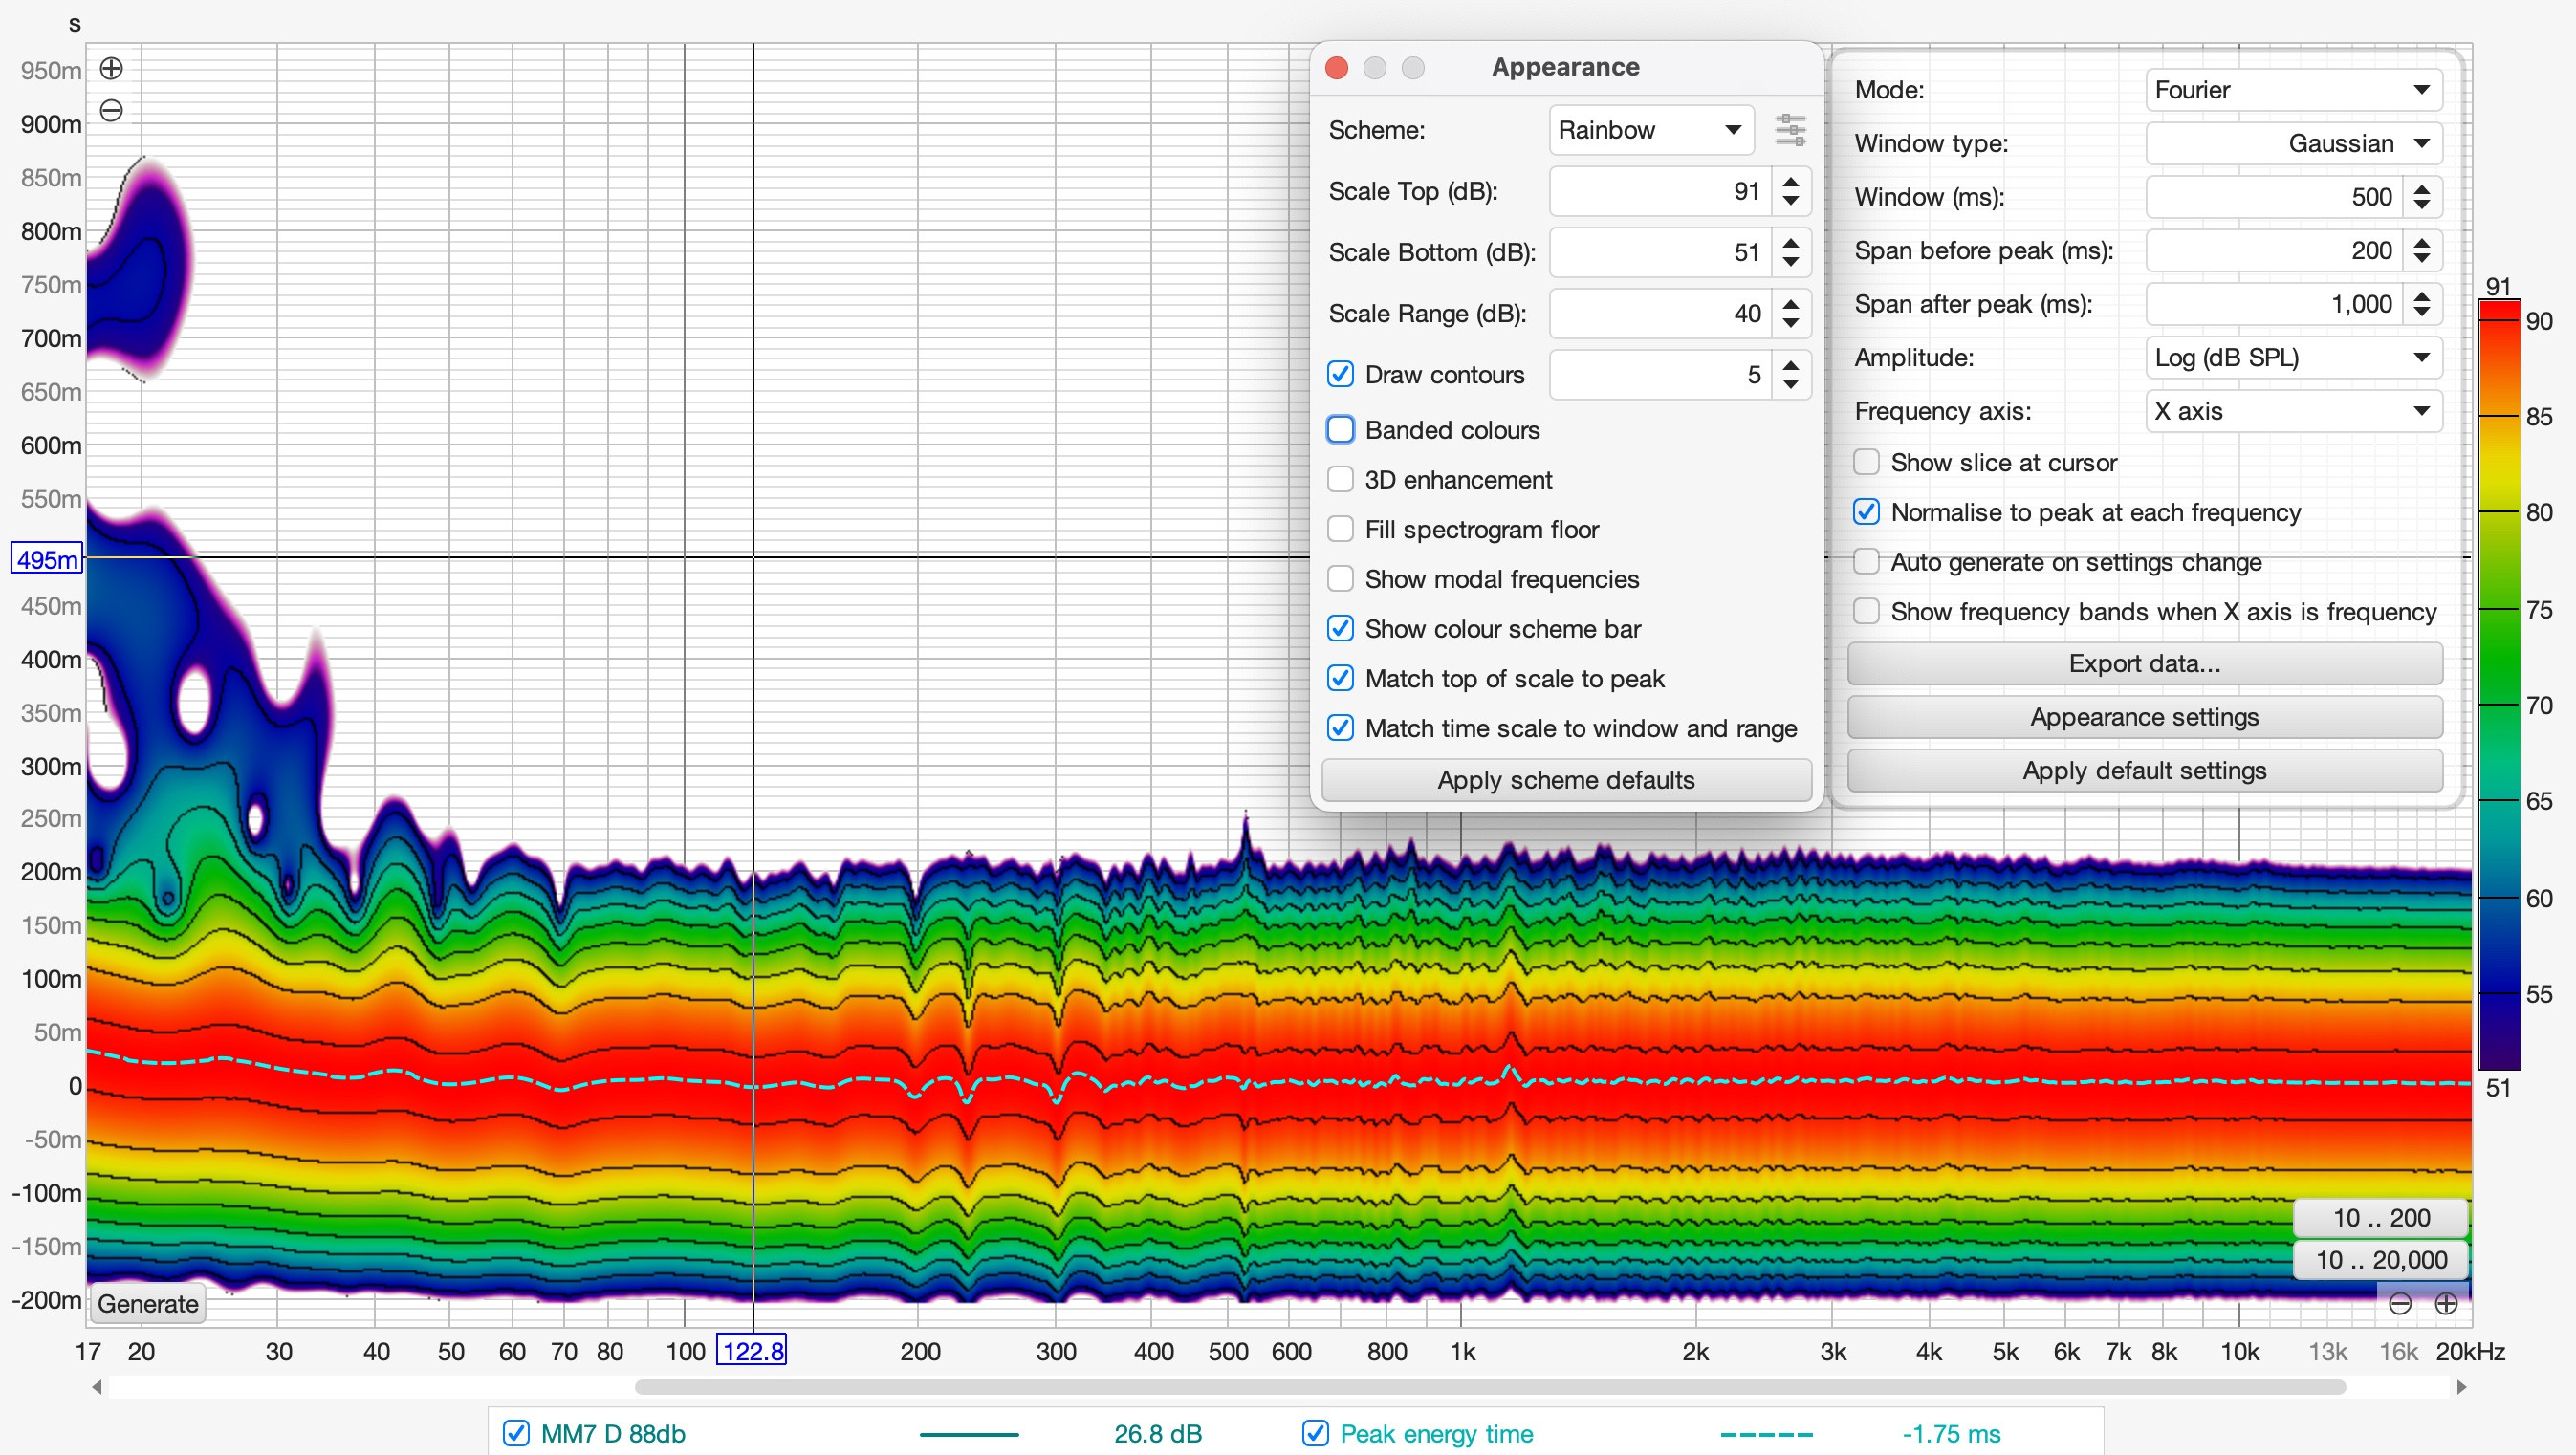This screenshot has width=2576, height=1455.
Task: Decrease the Draw contours value with its down arrow
Action: [1791, 384]
